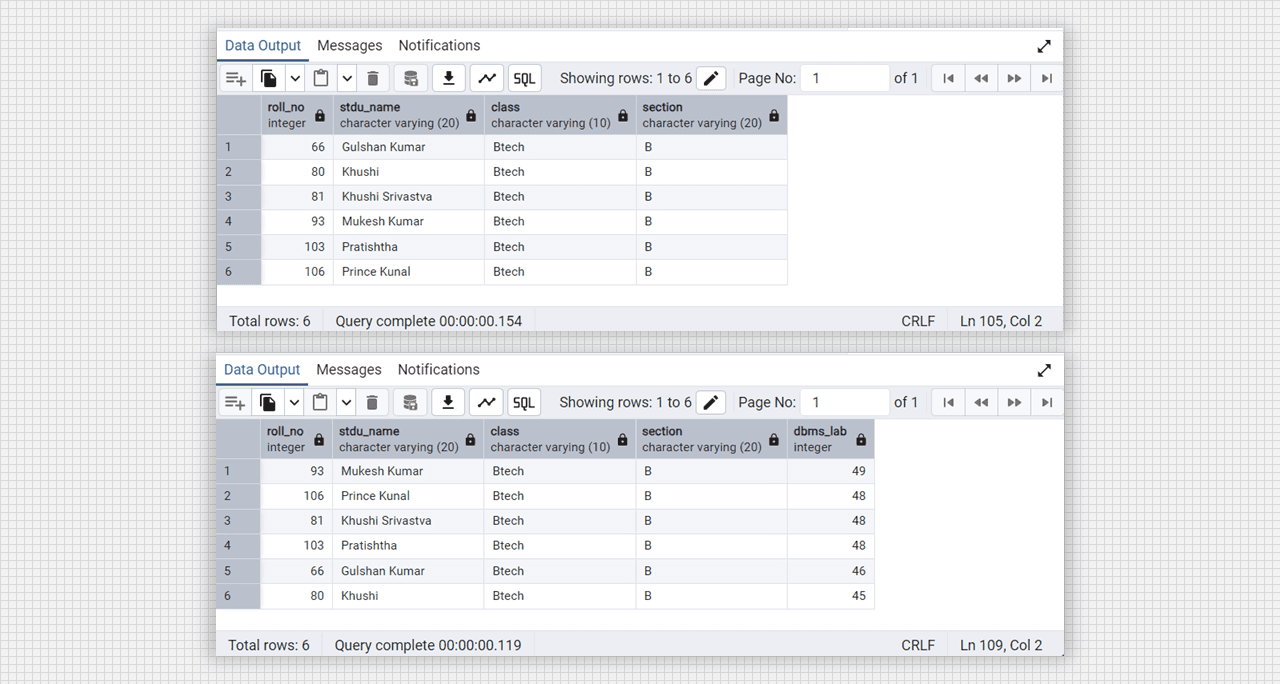Go to first page in bottom panel

click(948, 402)
